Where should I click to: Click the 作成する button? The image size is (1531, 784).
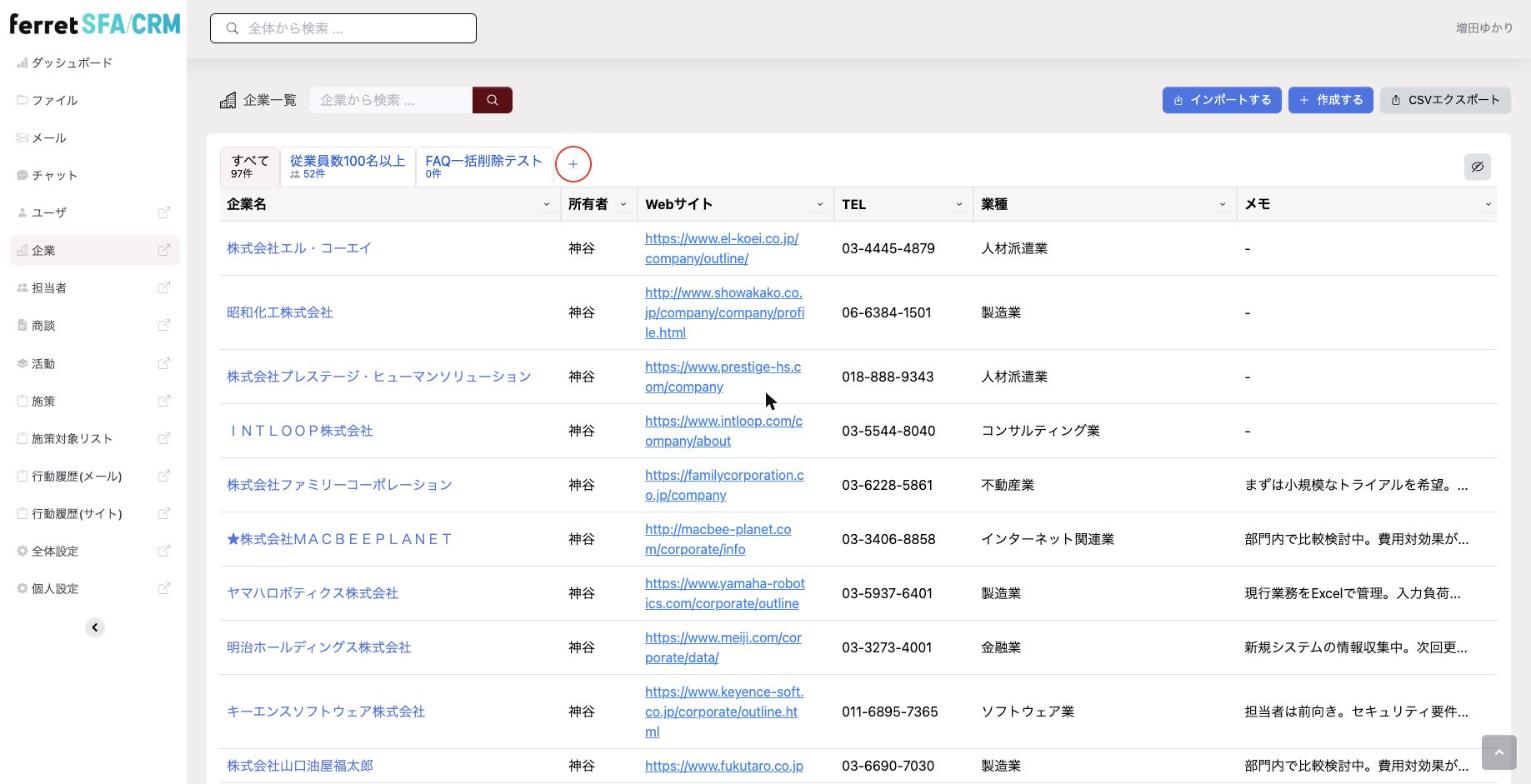[x=1331, y=100]
